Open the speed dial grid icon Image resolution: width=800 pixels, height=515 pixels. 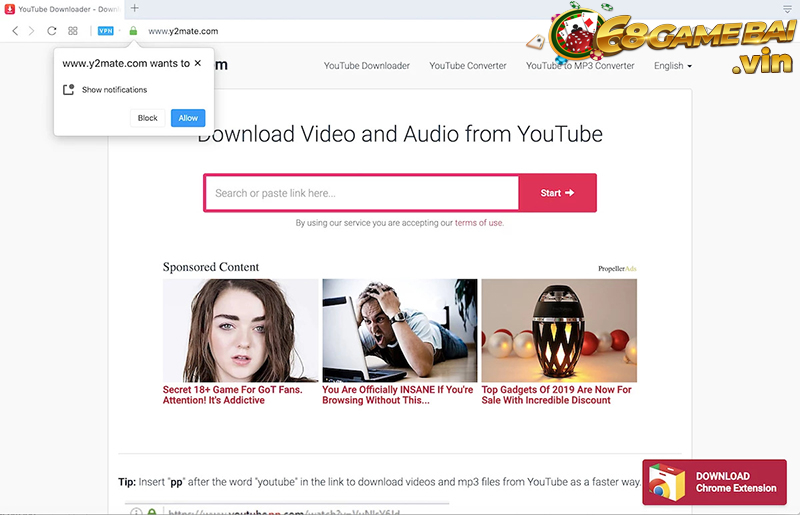[73, 31]
